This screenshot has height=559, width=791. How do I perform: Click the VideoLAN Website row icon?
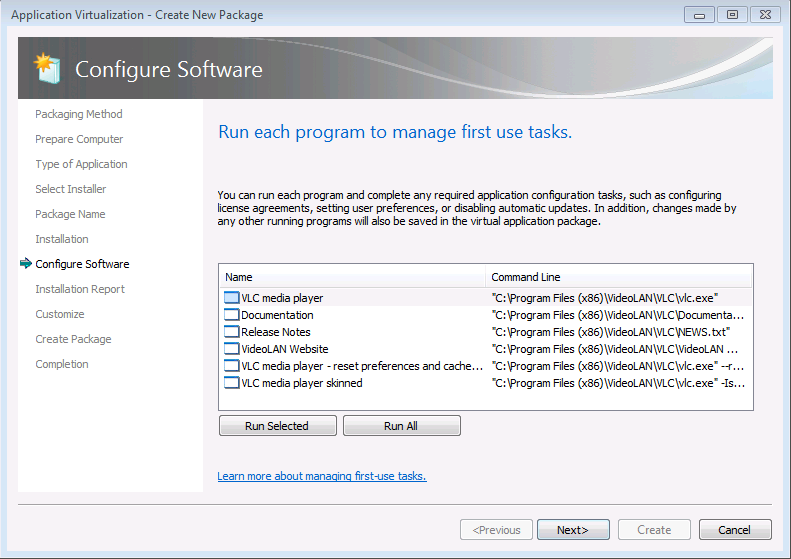[x=232, y=349]
